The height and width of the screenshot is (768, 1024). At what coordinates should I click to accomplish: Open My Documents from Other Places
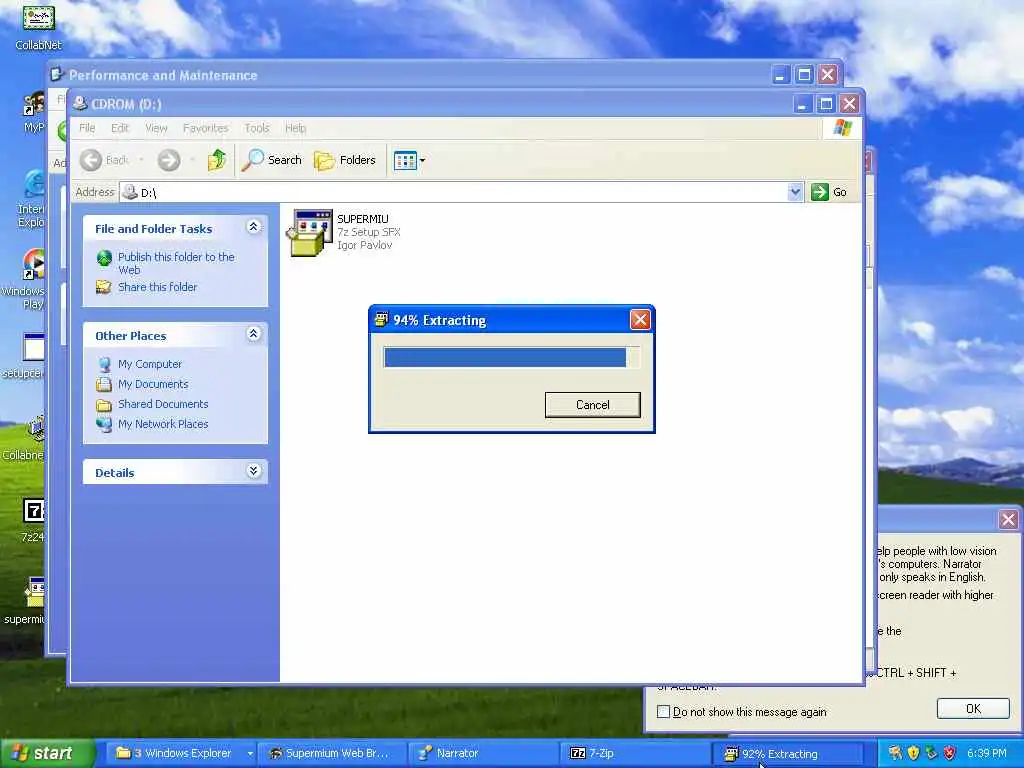(x=153, y=384)
